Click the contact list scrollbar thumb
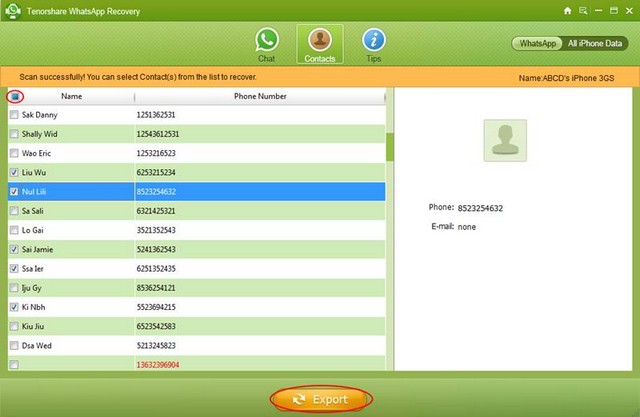640x417 pixels. (x=389, y=147)
